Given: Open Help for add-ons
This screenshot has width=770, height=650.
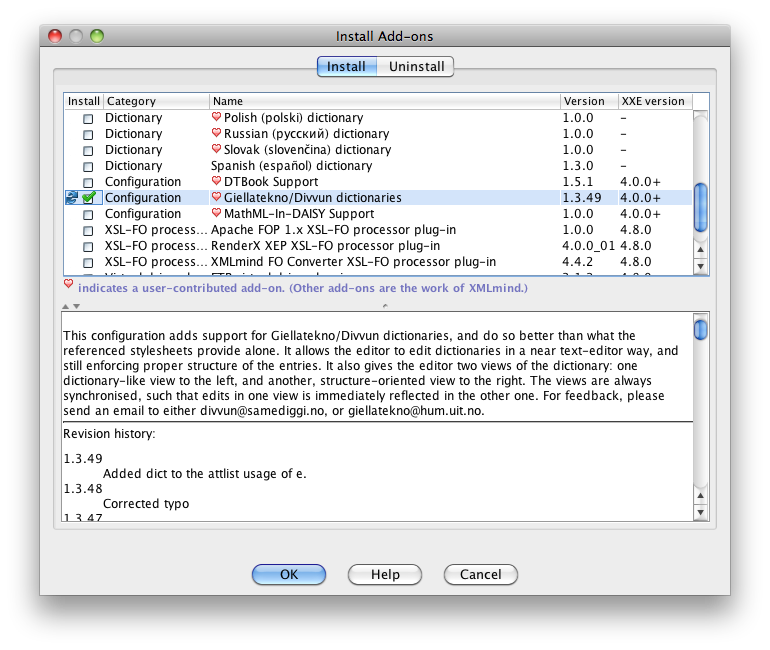Looking at the screenshot, I should 385,574.
